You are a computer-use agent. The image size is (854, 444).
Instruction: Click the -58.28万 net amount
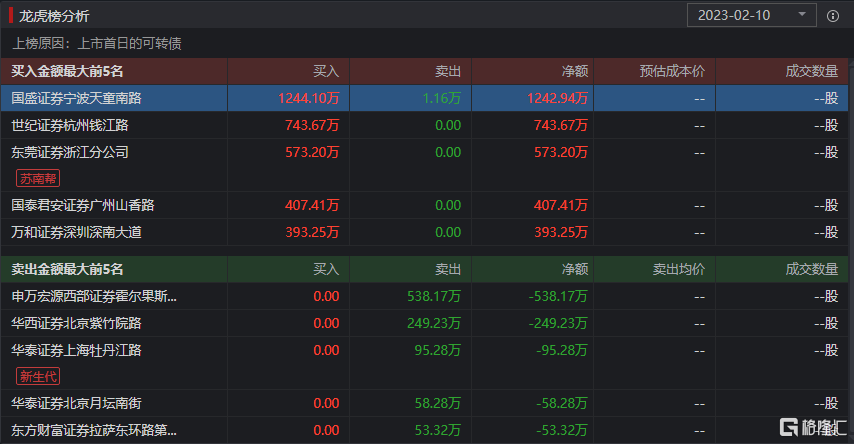pos(562,403)
